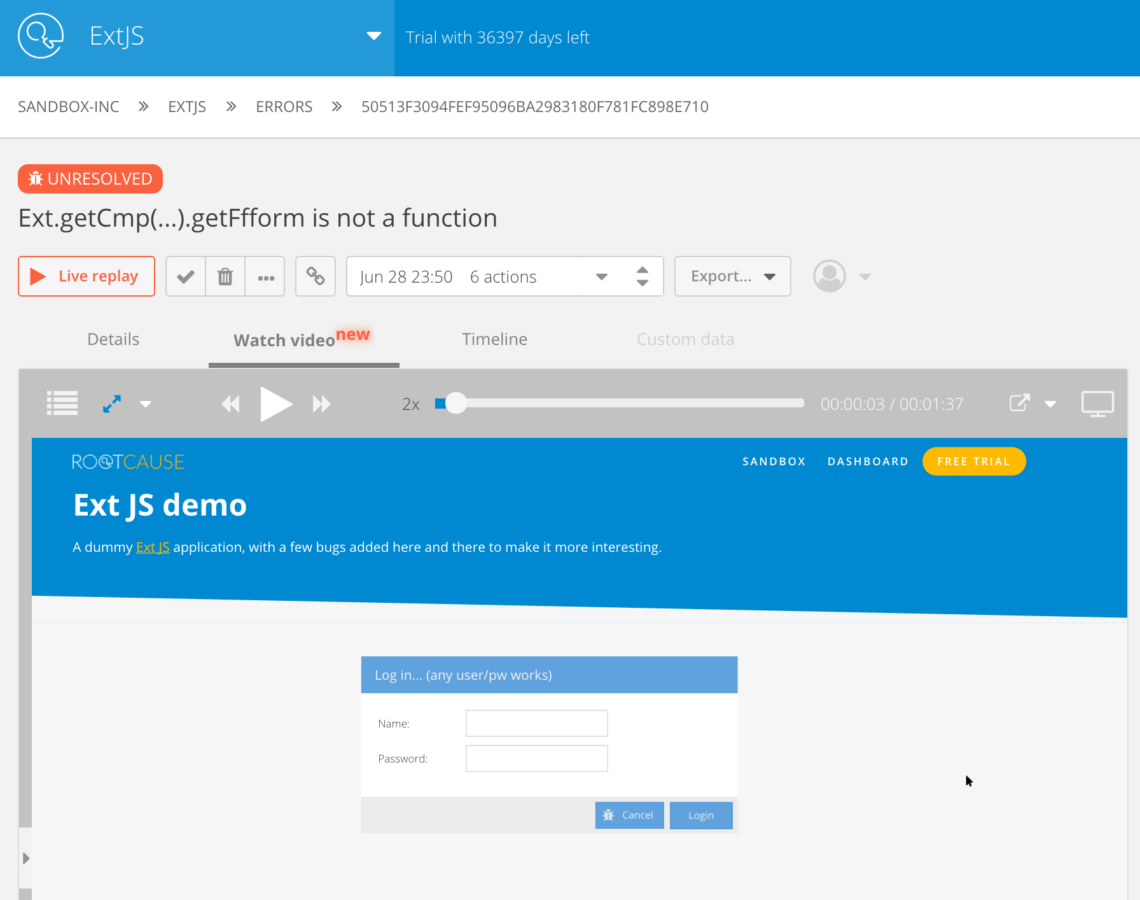Click the expand fullscreen arrows icon
The height and width of the screenshot is (900, 1140).
pyautogui.click(x=112, y=404)
